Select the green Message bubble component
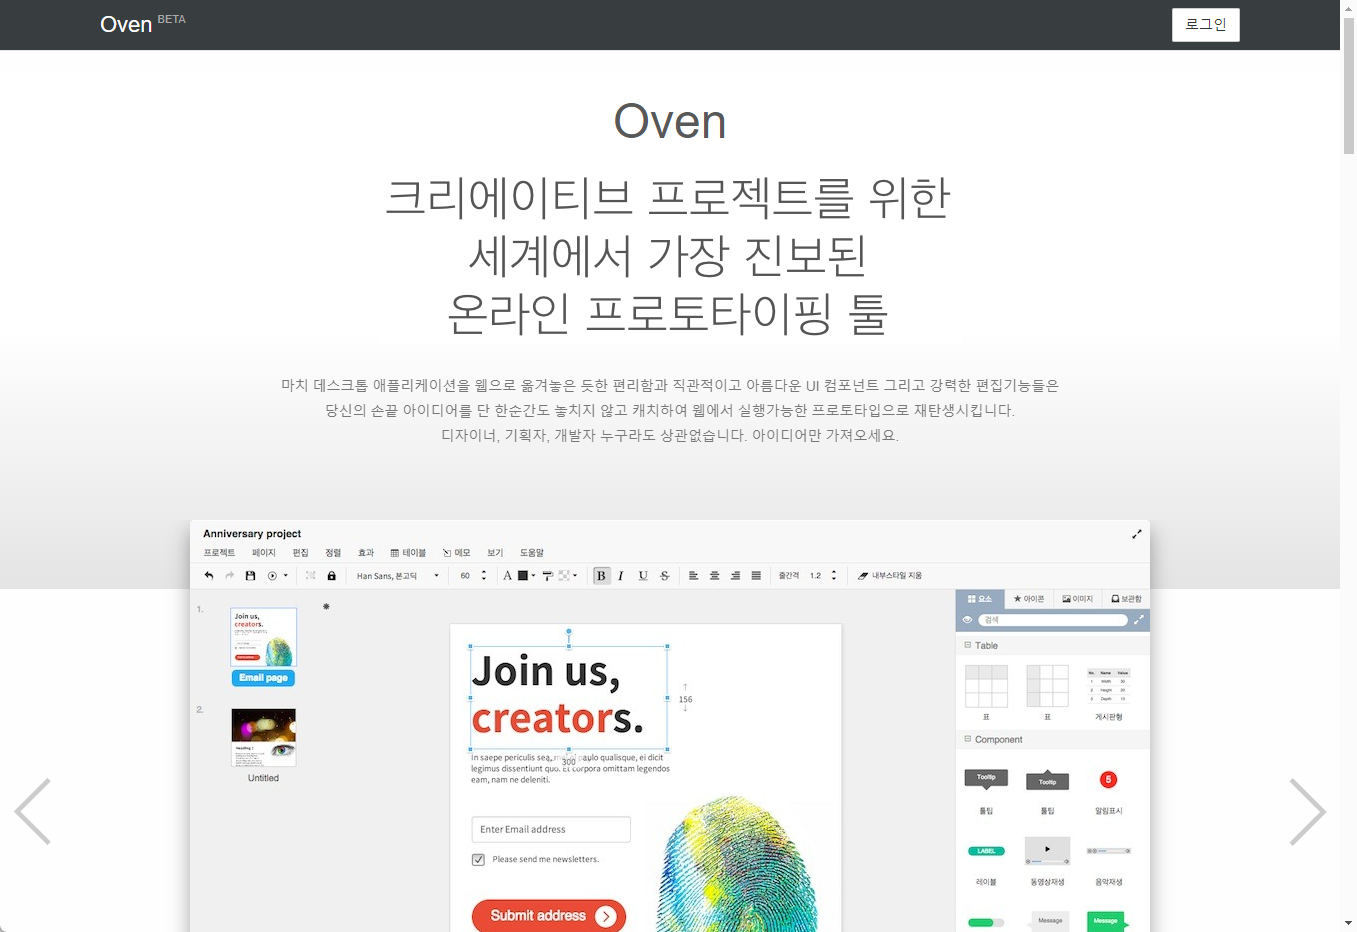This screenshot has height=932, width=1357. coord(1107,921)
